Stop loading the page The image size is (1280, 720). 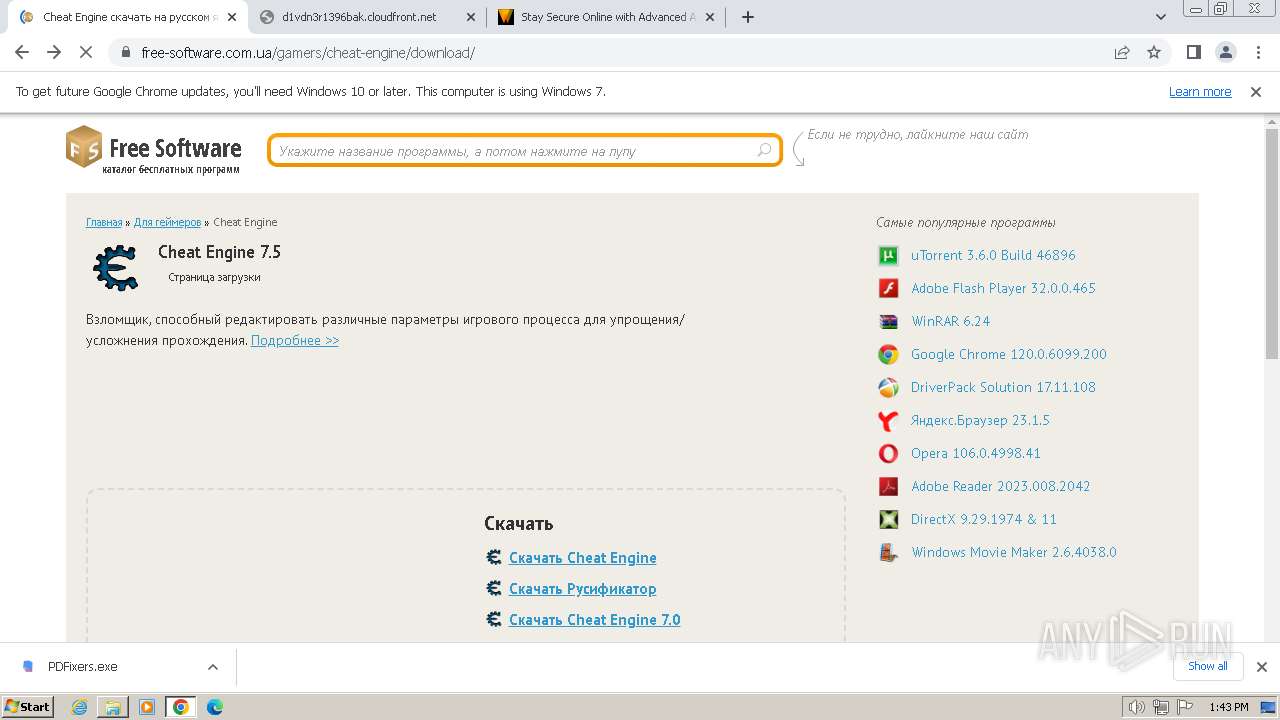[86, 52]
